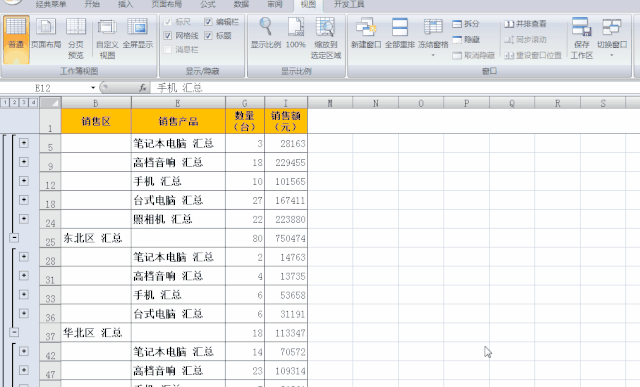Open the 插入 (Insert) tab
Screen dimensions: 640x387
point(125,4)
